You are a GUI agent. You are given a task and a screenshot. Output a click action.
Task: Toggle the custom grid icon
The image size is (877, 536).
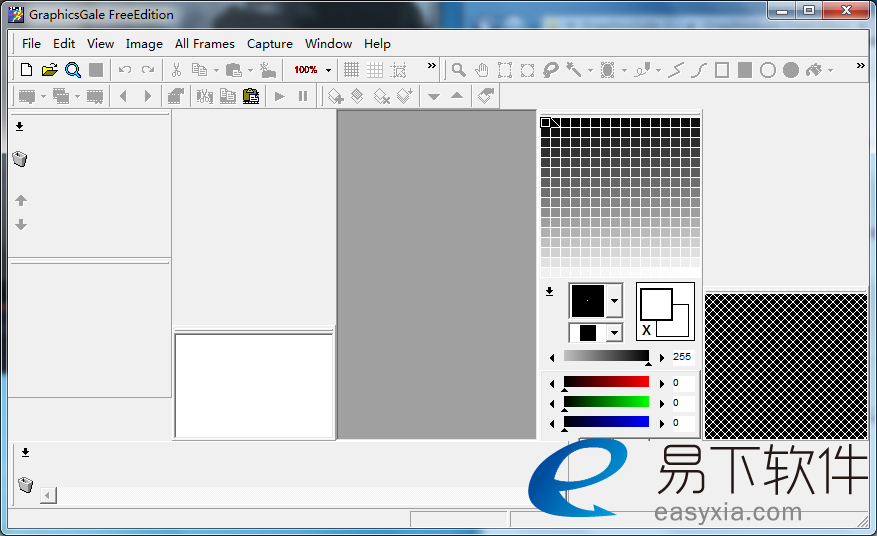pos(375,70)
